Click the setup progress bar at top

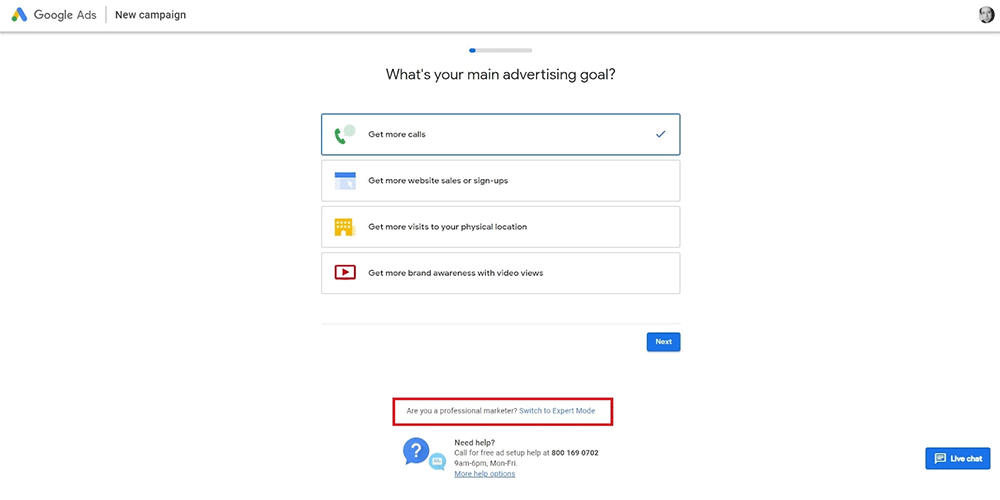[x=500, y=50]
